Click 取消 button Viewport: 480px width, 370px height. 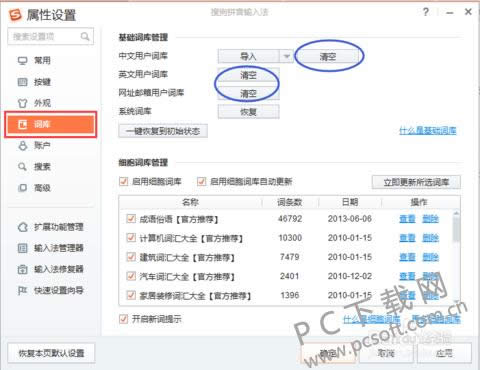(x=386, y=353)
